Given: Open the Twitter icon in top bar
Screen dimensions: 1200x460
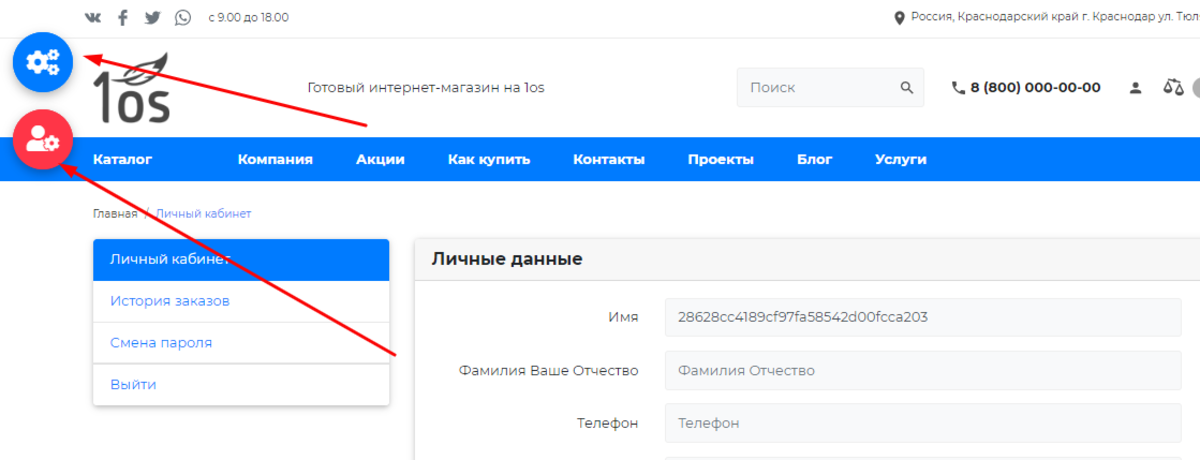Looking at the screenshot, I should 152,18.
